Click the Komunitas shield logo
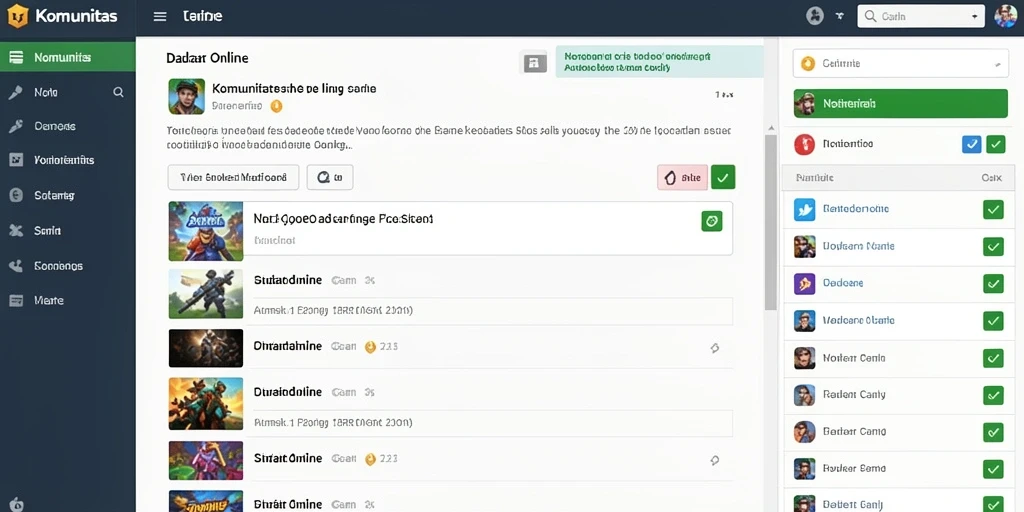Viewport: 1024px width, 512px height. click(18, 16)
